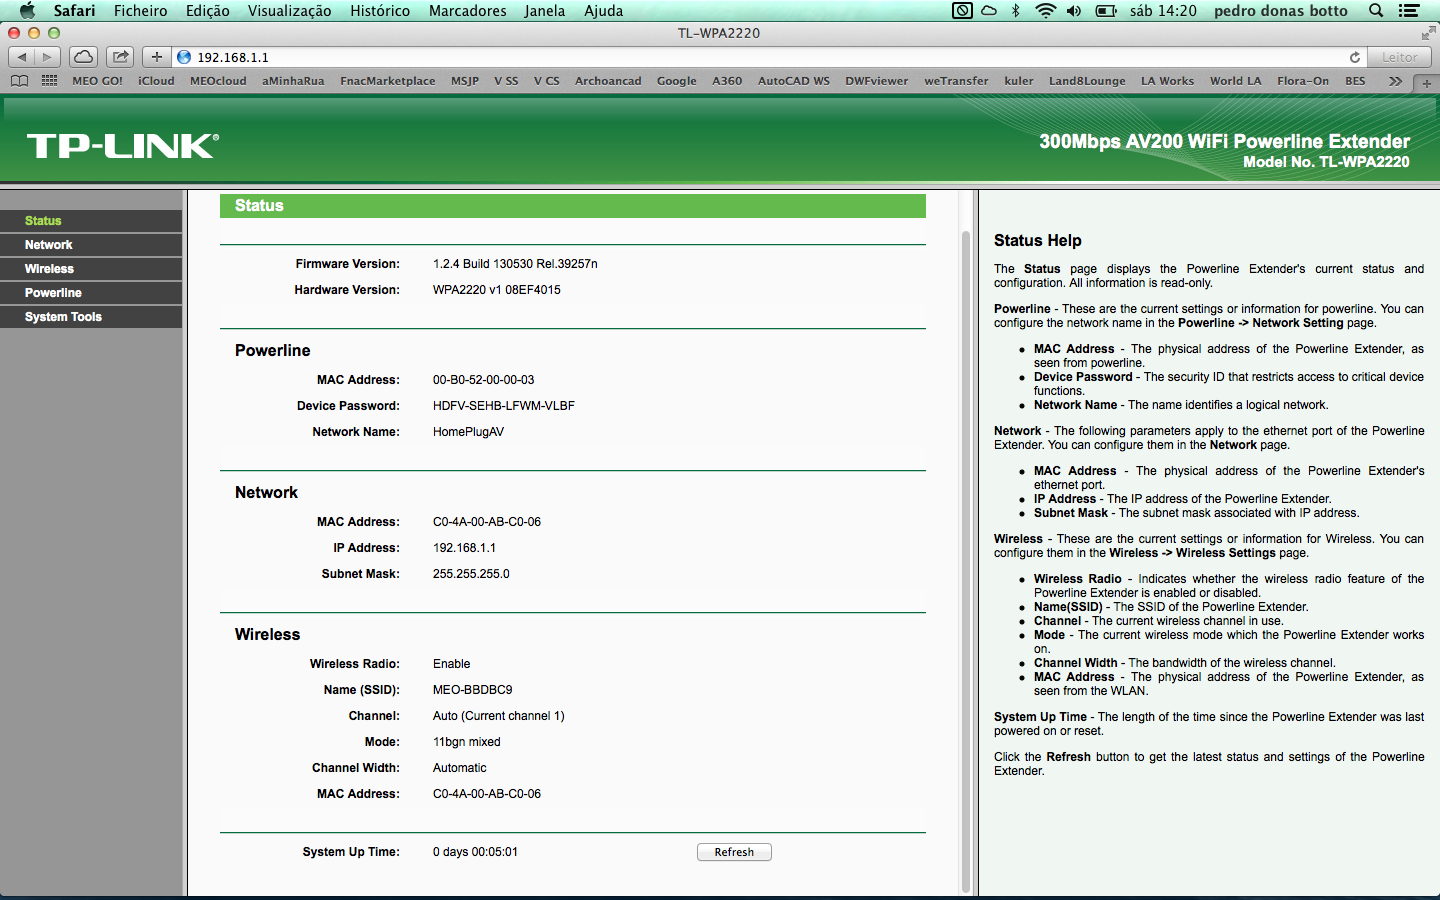Screen dimensions: 1440x900
Task: Open a new tab with the tab plus
Action: 1427,83
